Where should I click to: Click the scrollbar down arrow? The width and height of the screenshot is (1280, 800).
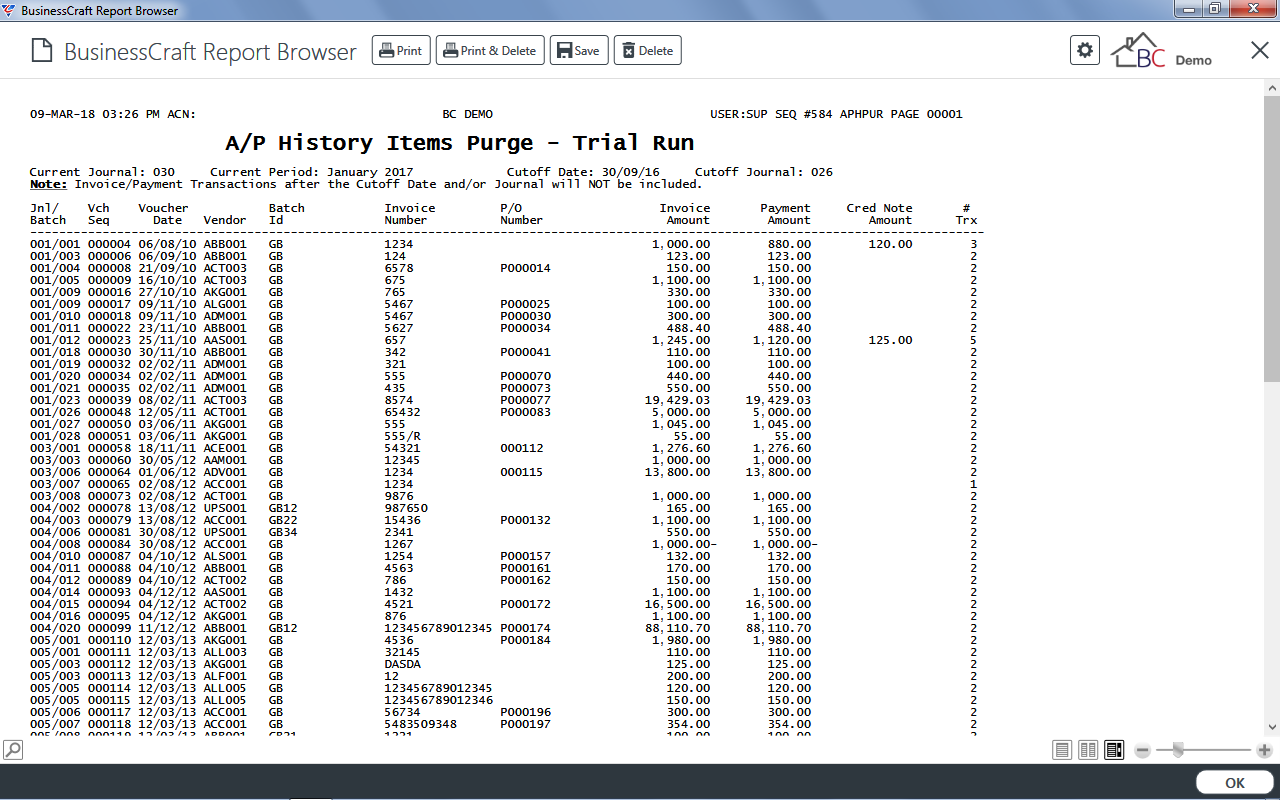[x=1271, y=727]
